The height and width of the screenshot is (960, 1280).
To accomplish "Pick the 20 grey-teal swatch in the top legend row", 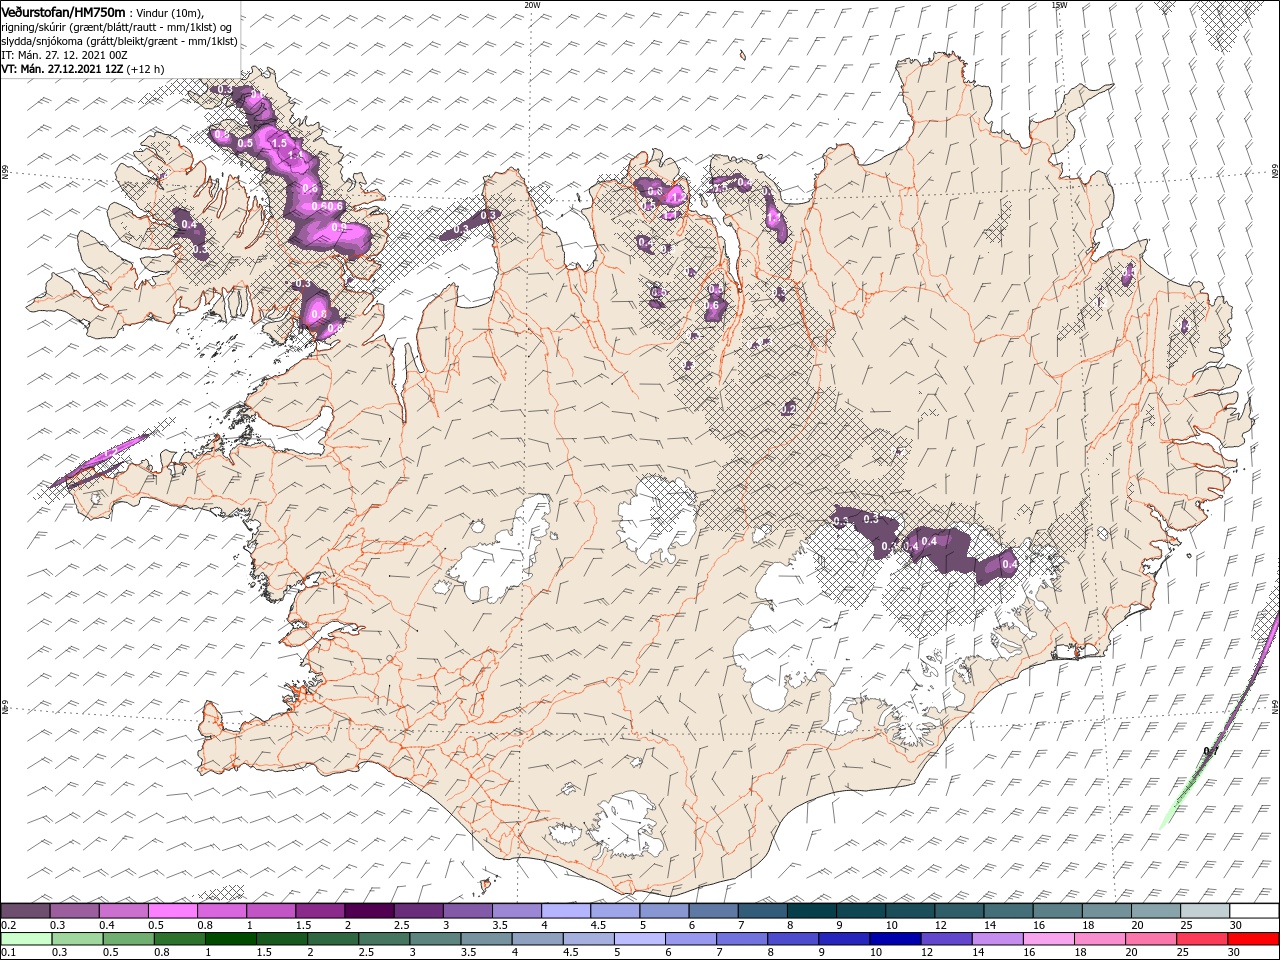I will point(1155,911).
